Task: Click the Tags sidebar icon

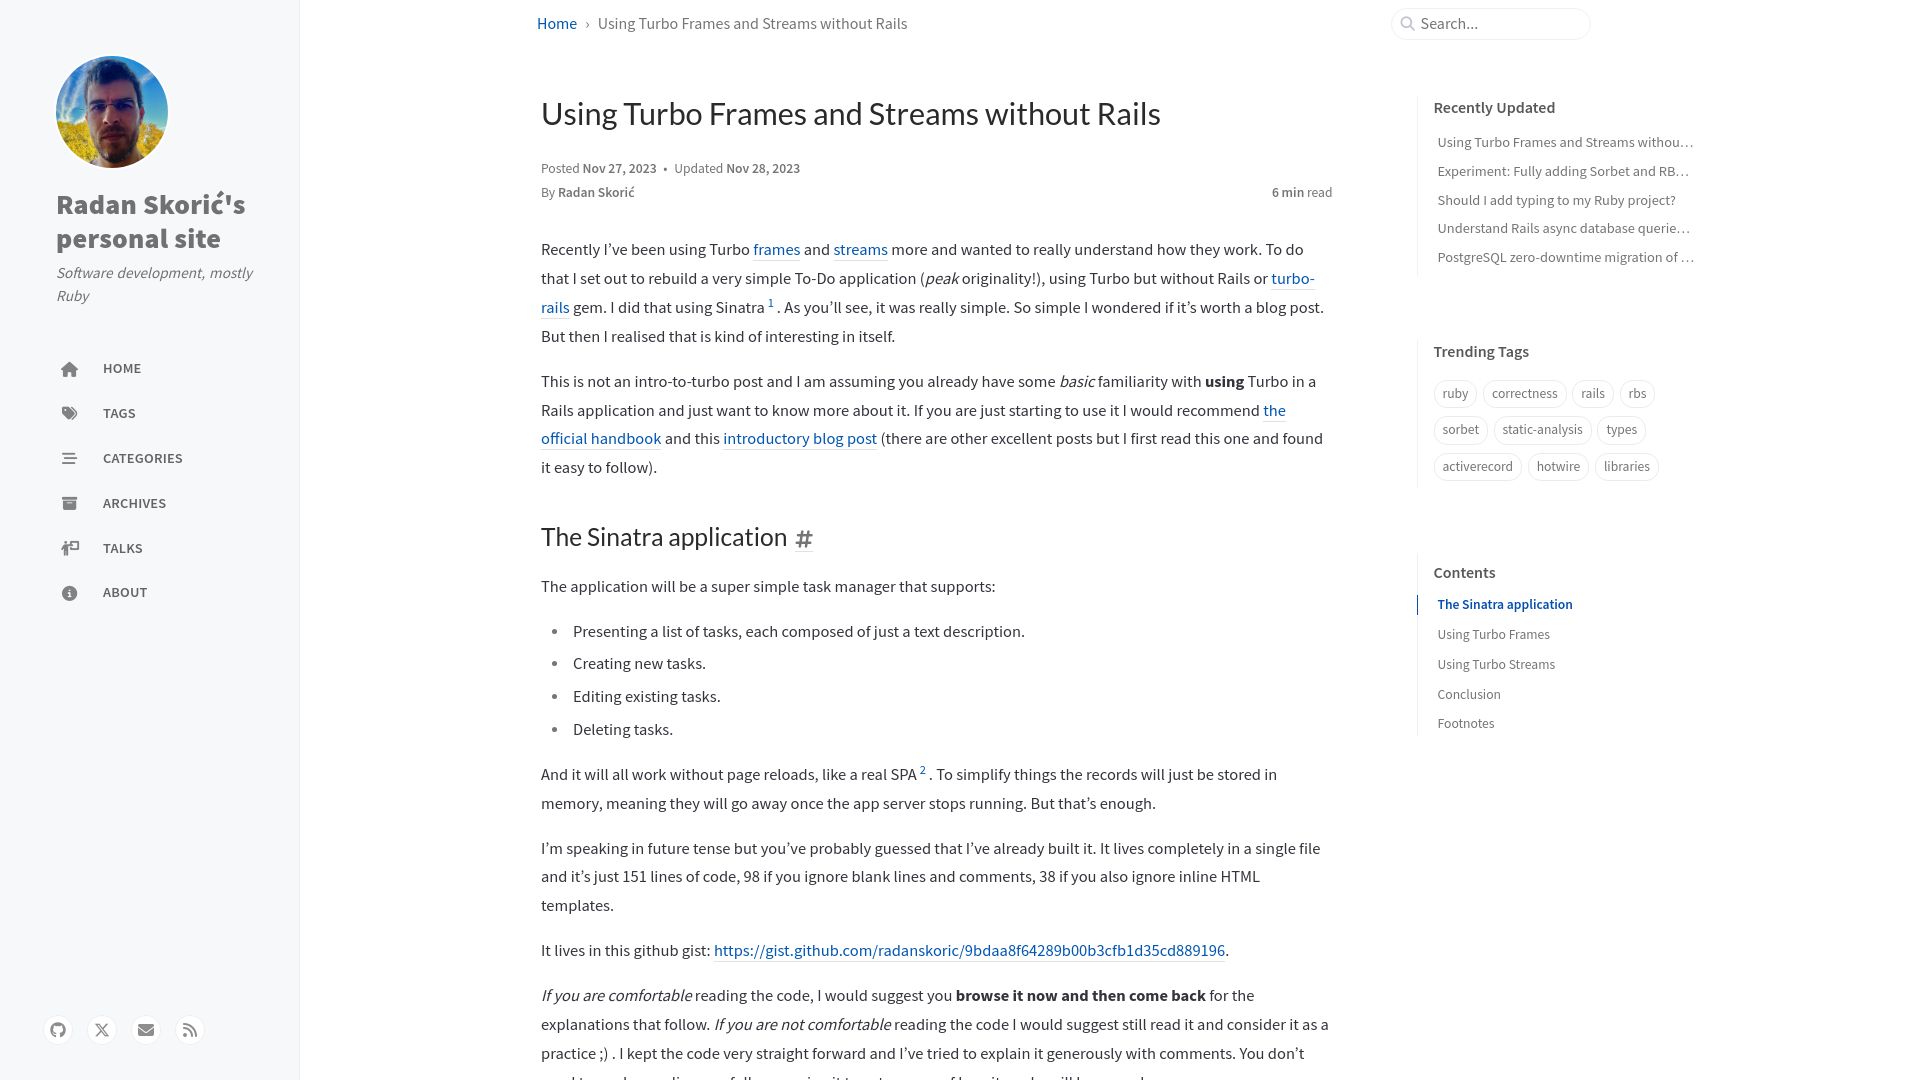Action: coord(69,413)
